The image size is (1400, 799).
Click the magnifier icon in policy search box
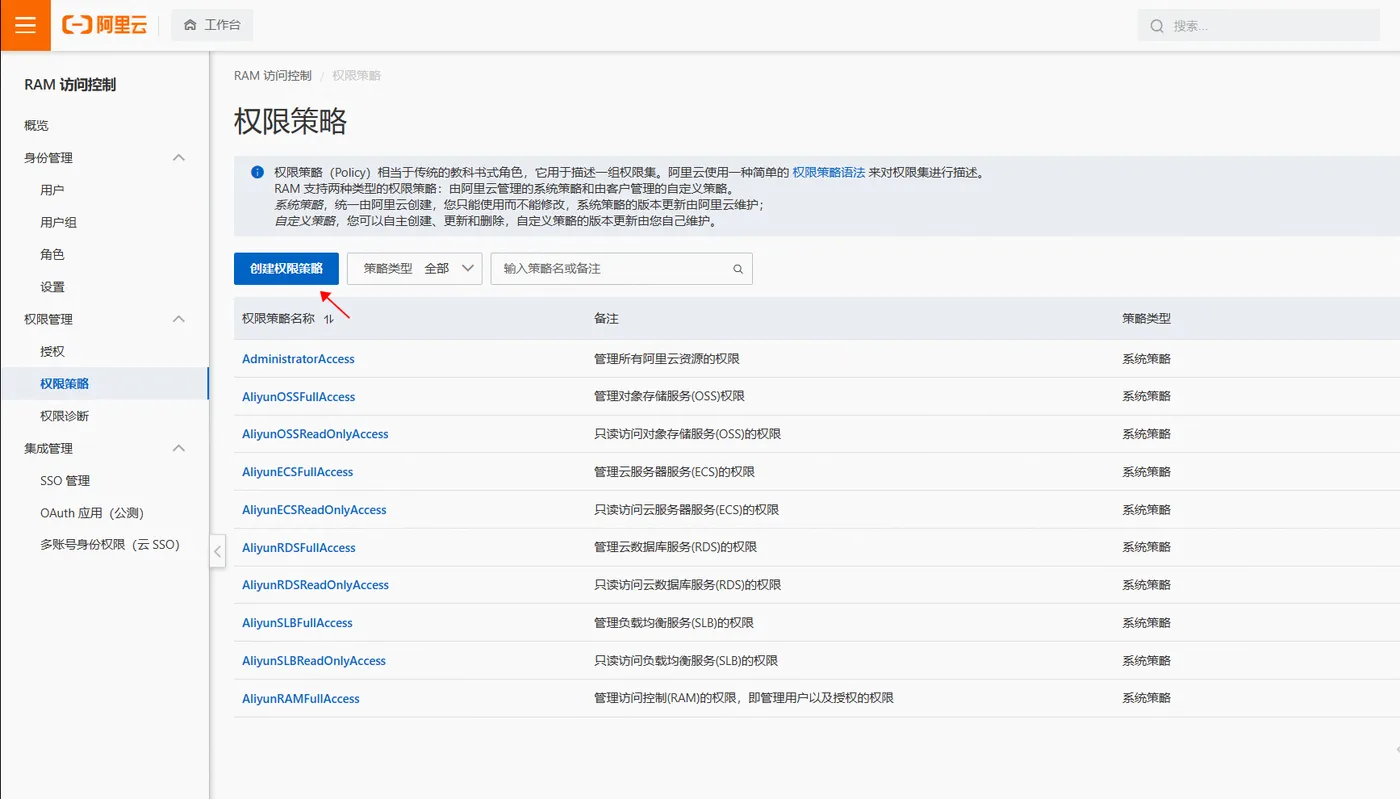[x=738, y=269]
